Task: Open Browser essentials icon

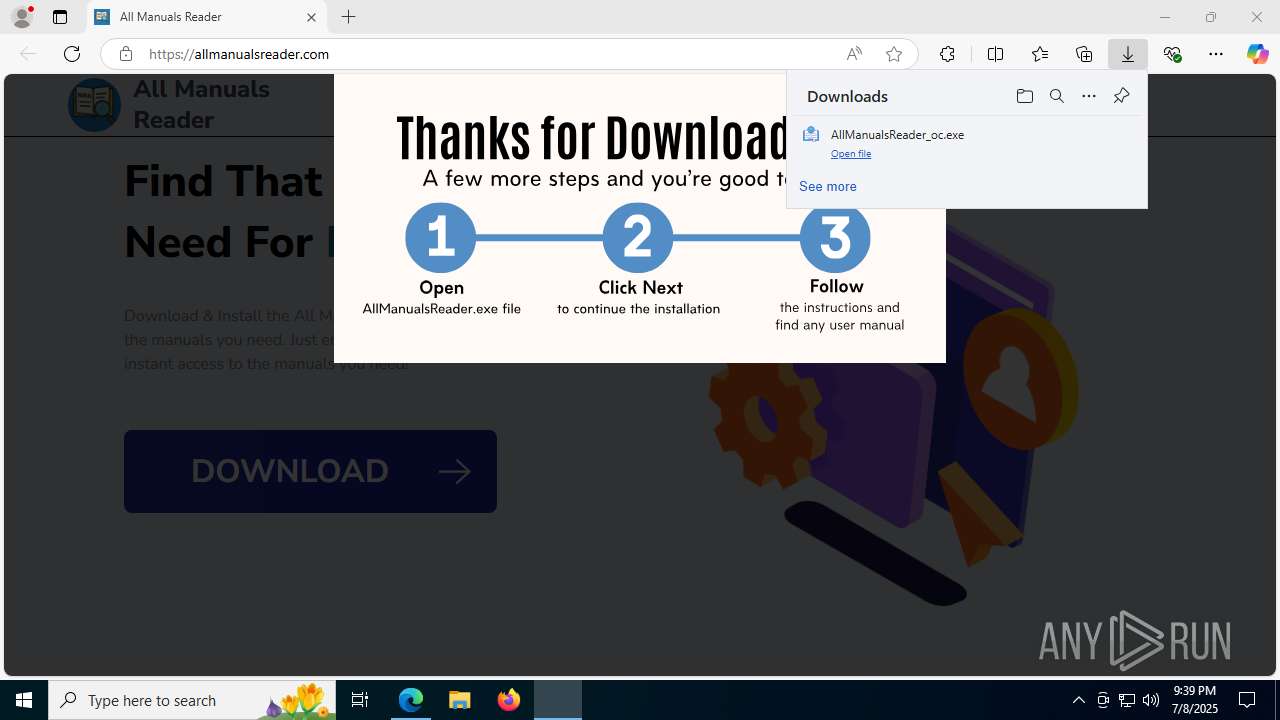Action: coord(1172,54)
